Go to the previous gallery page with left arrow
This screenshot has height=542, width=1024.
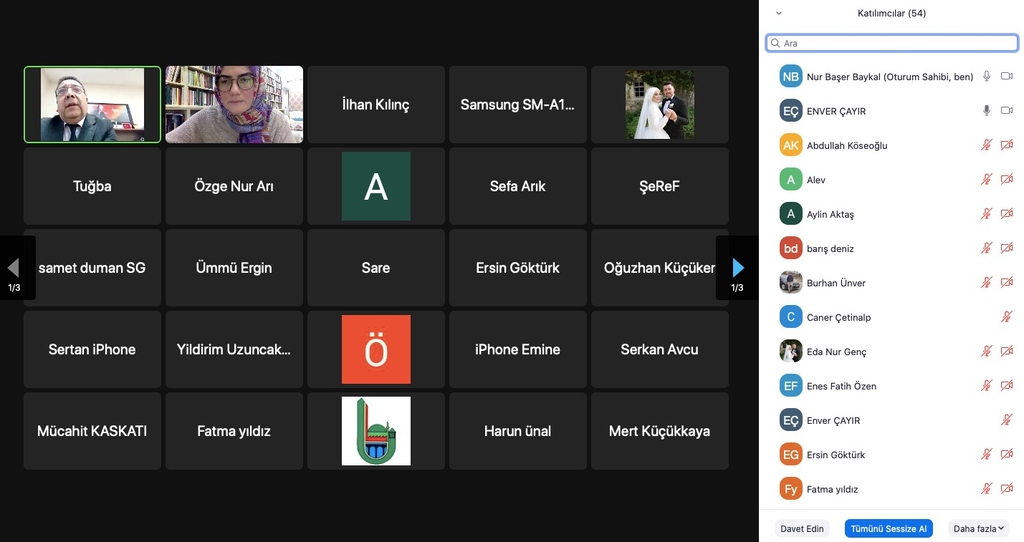[x=14, y=268]
